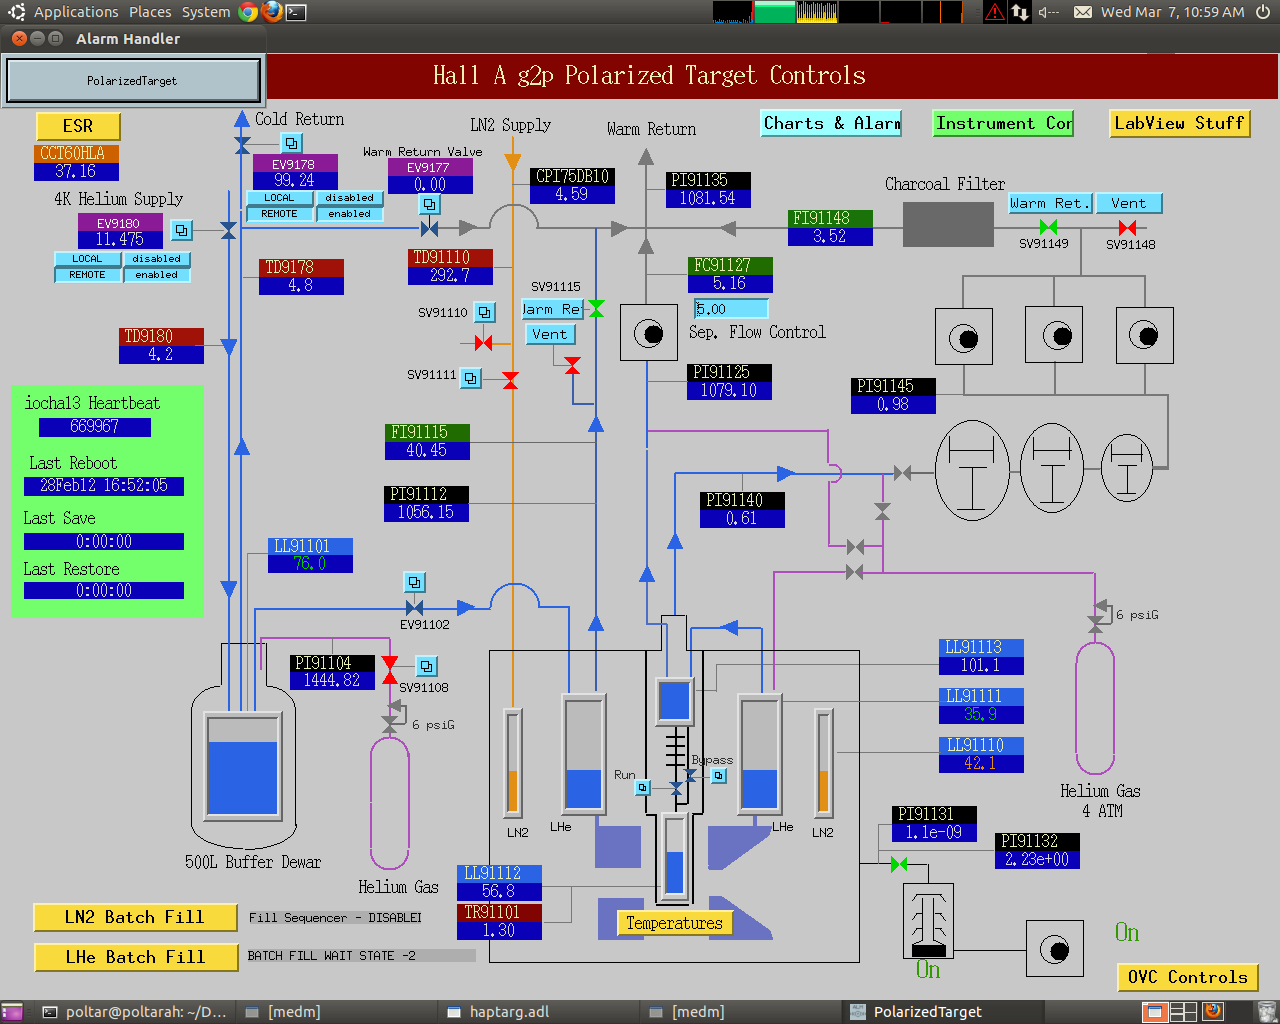Click the red SV91111 valve symbol

click(510, 380)
